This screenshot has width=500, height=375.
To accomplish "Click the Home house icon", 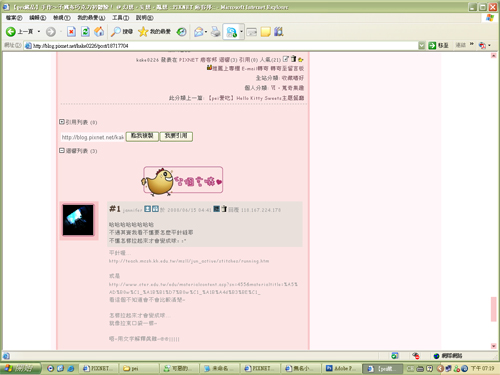I will tap(99, 32).
